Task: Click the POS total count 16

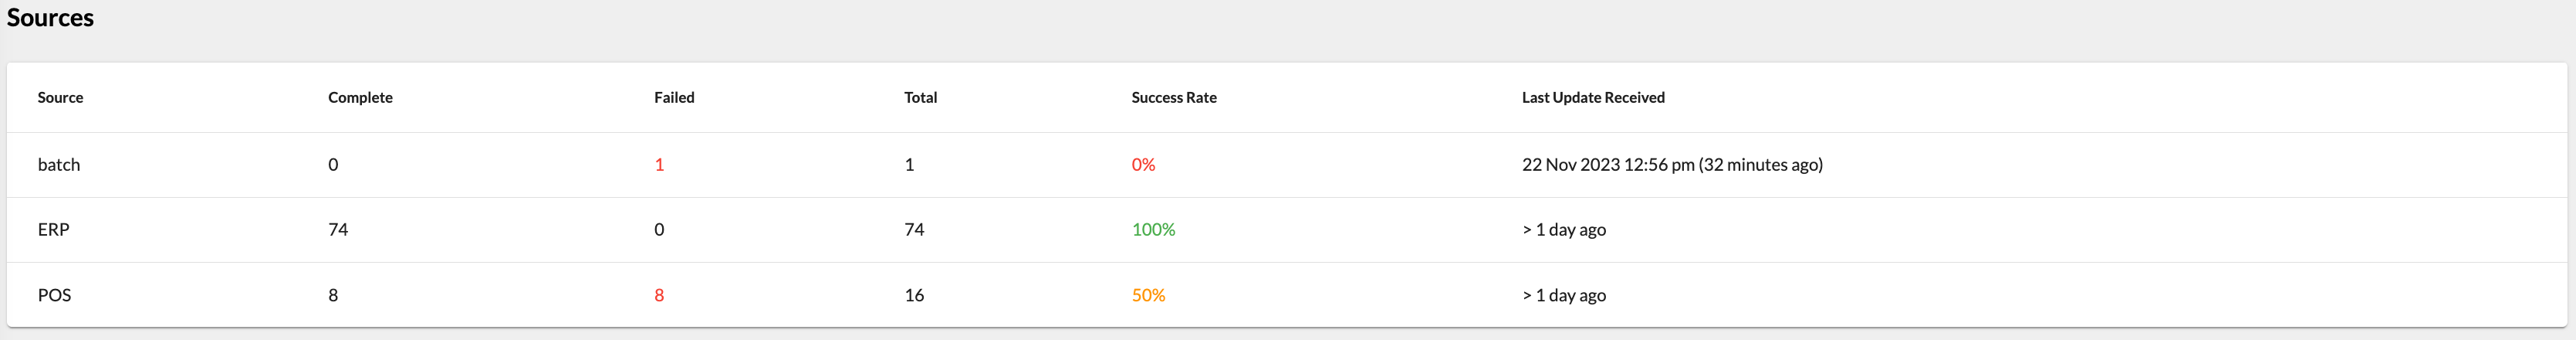Action: click(x=914, y=296)
